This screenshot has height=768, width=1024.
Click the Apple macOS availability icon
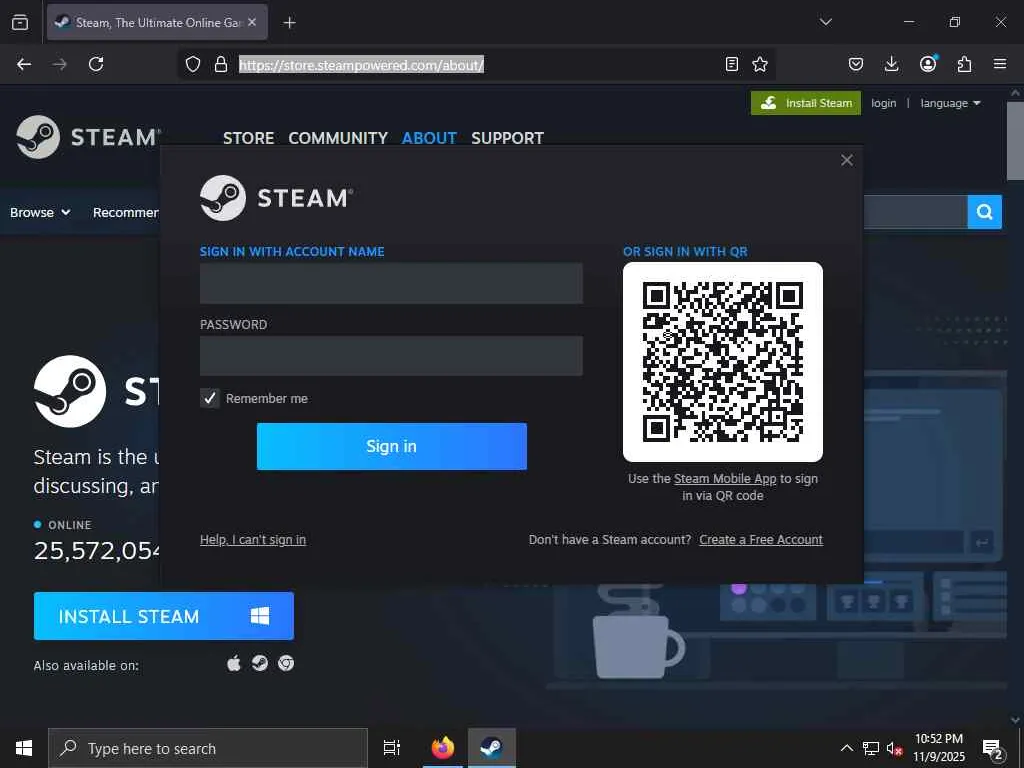point(234,664)
